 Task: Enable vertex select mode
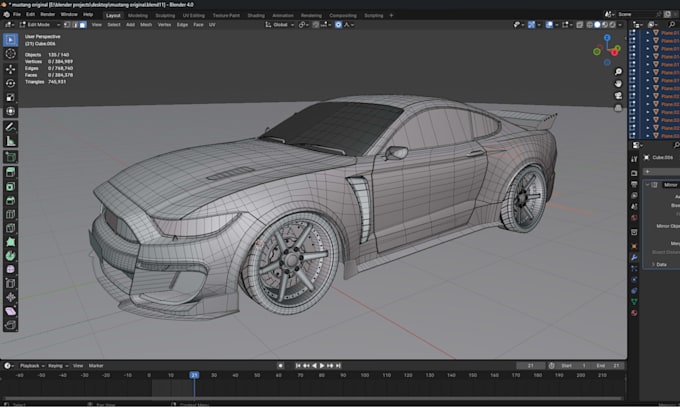point(67,25)
